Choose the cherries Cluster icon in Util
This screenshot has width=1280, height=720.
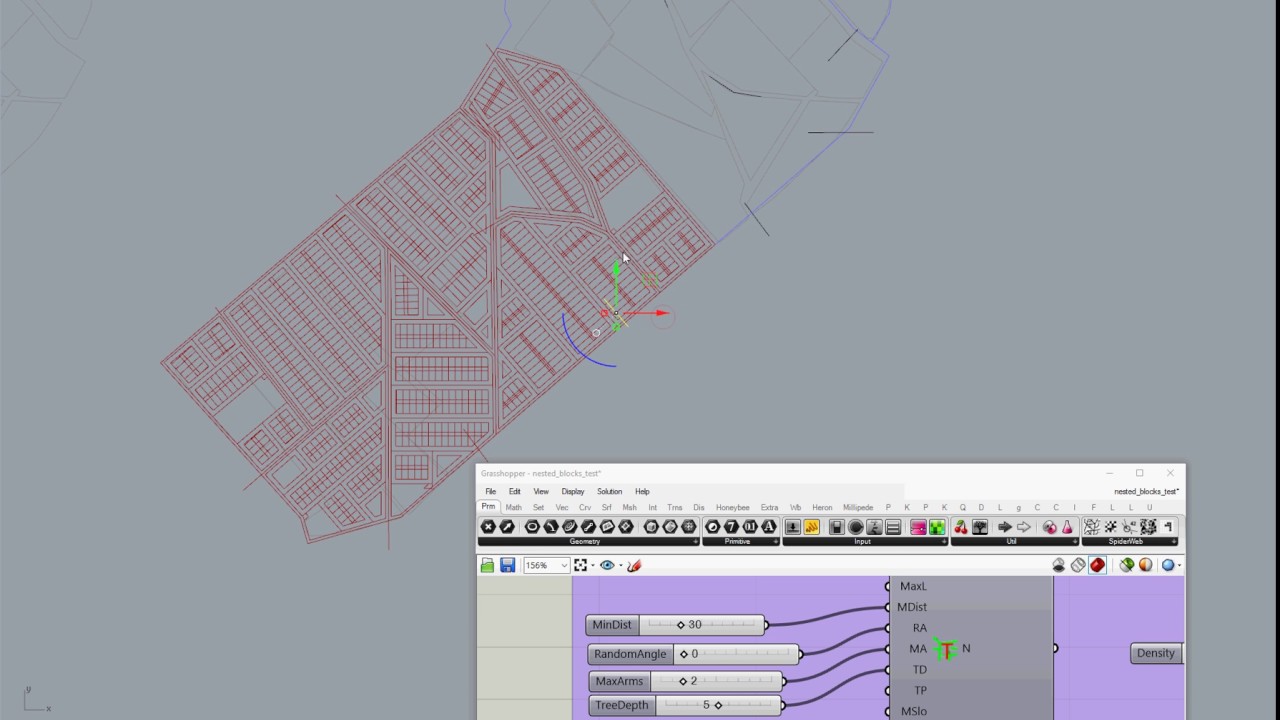click(x=961, y=527)
